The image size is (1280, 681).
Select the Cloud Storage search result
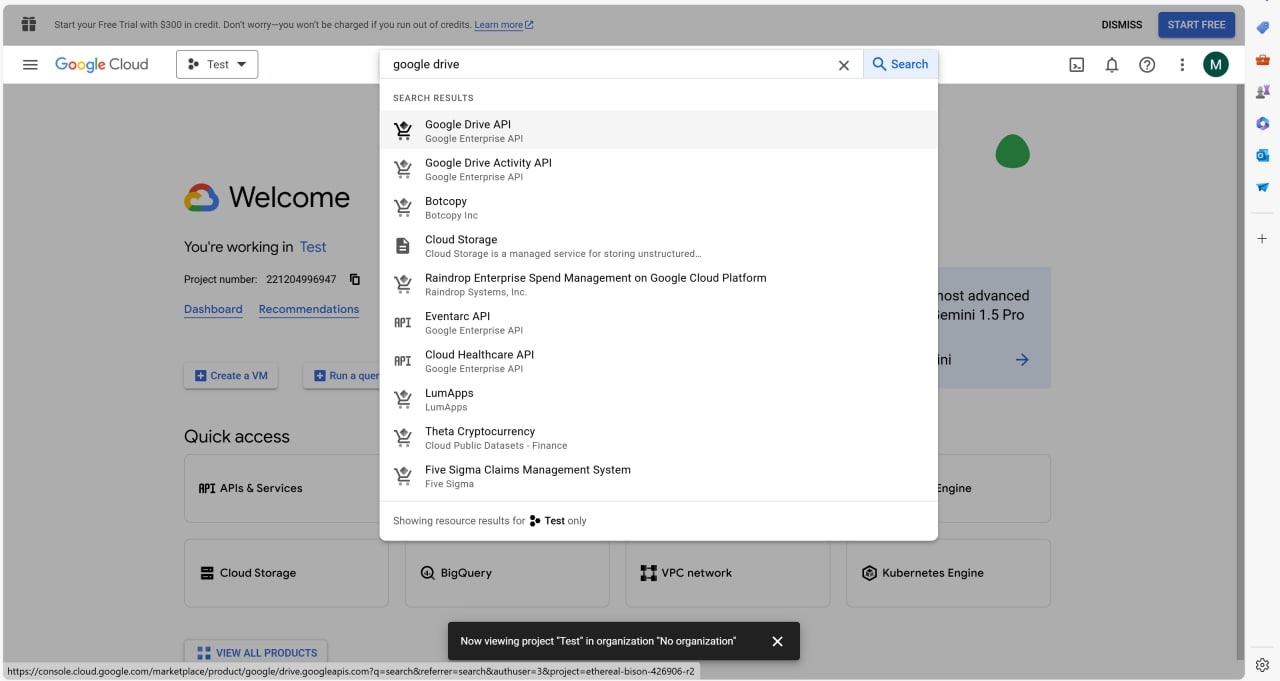coord(659,246)
